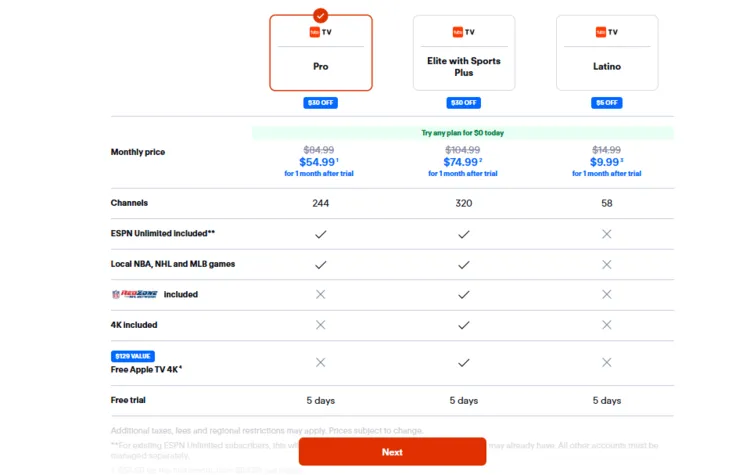Click Latino plan's 4K included X mark
750x475 pixels.
pyautogui.click(x=607, y=325)
